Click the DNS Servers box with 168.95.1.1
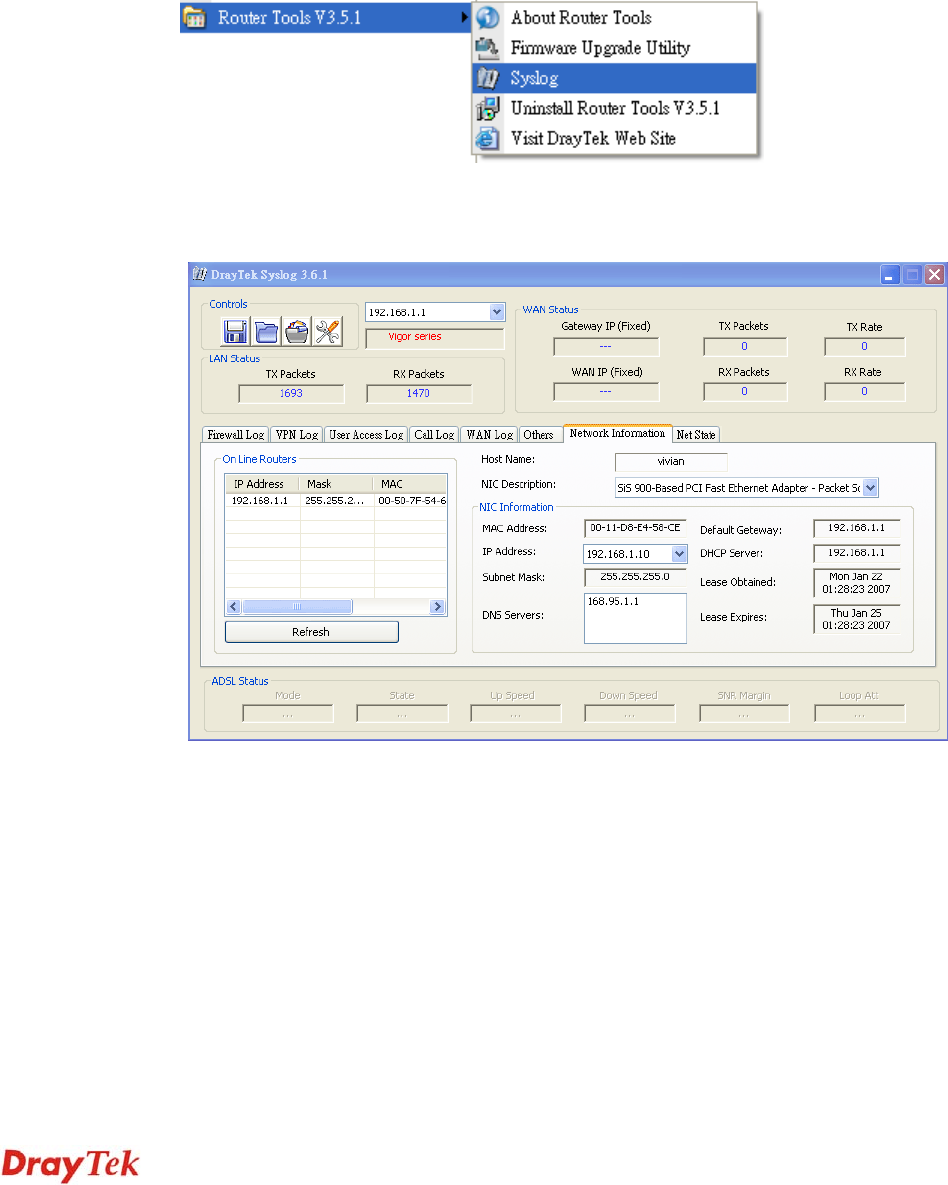The image size is (948, 1185). [635, 618]
